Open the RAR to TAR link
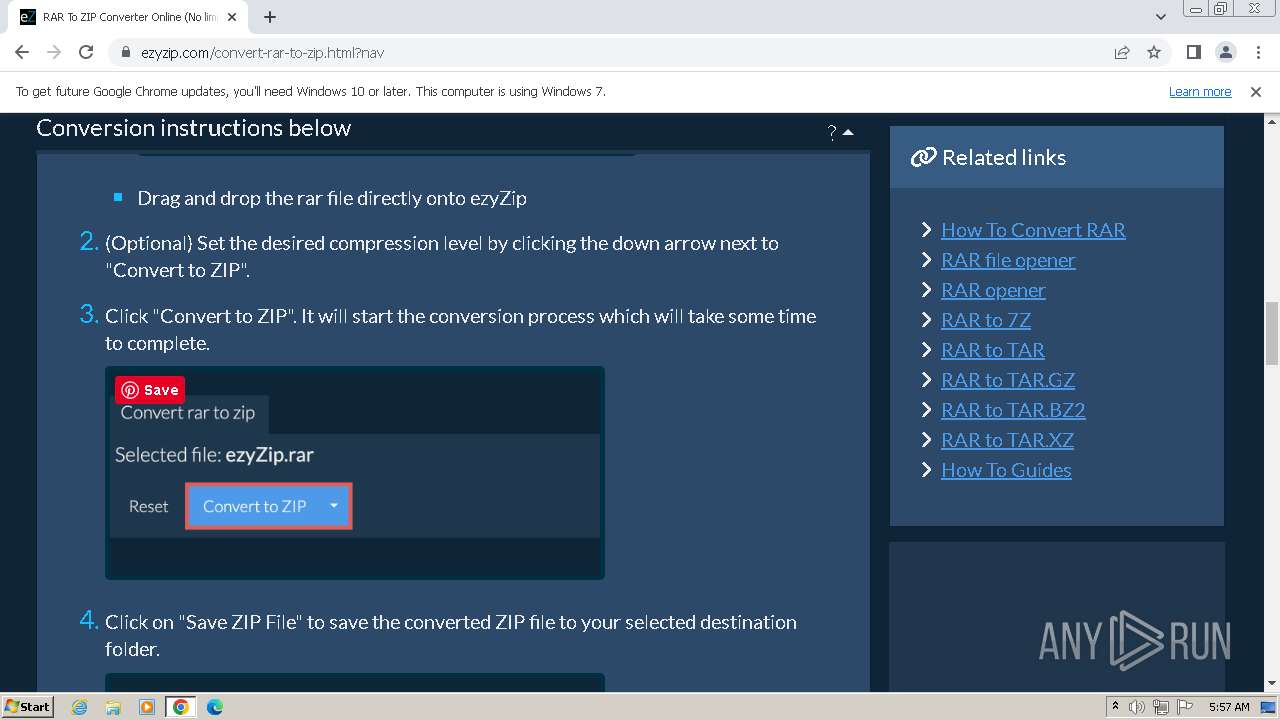Screen dimensions: 1280x720 point(993,350)
